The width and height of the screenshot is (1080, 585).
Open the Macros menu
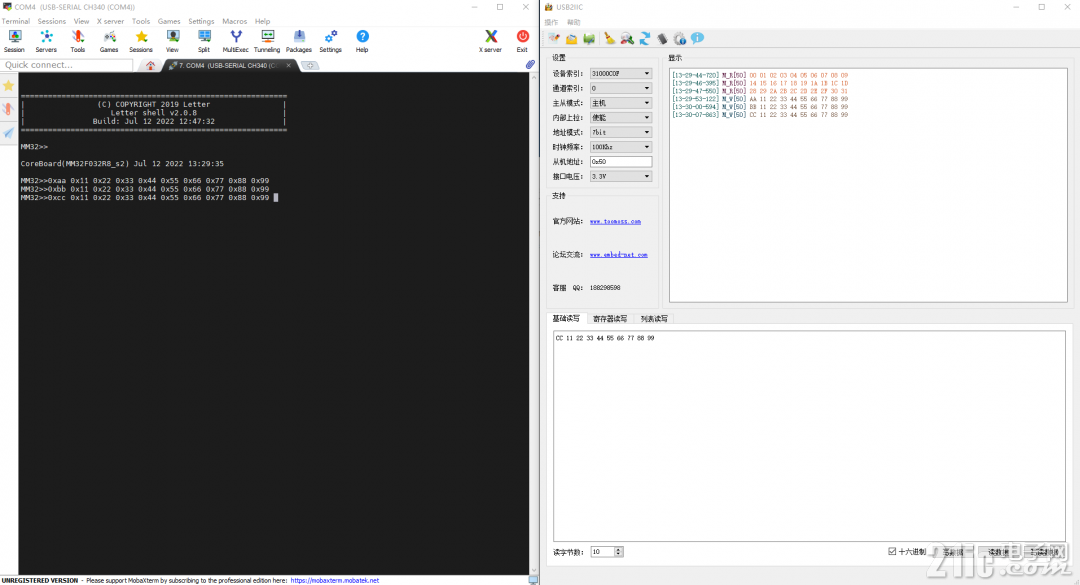coord(234,21)
